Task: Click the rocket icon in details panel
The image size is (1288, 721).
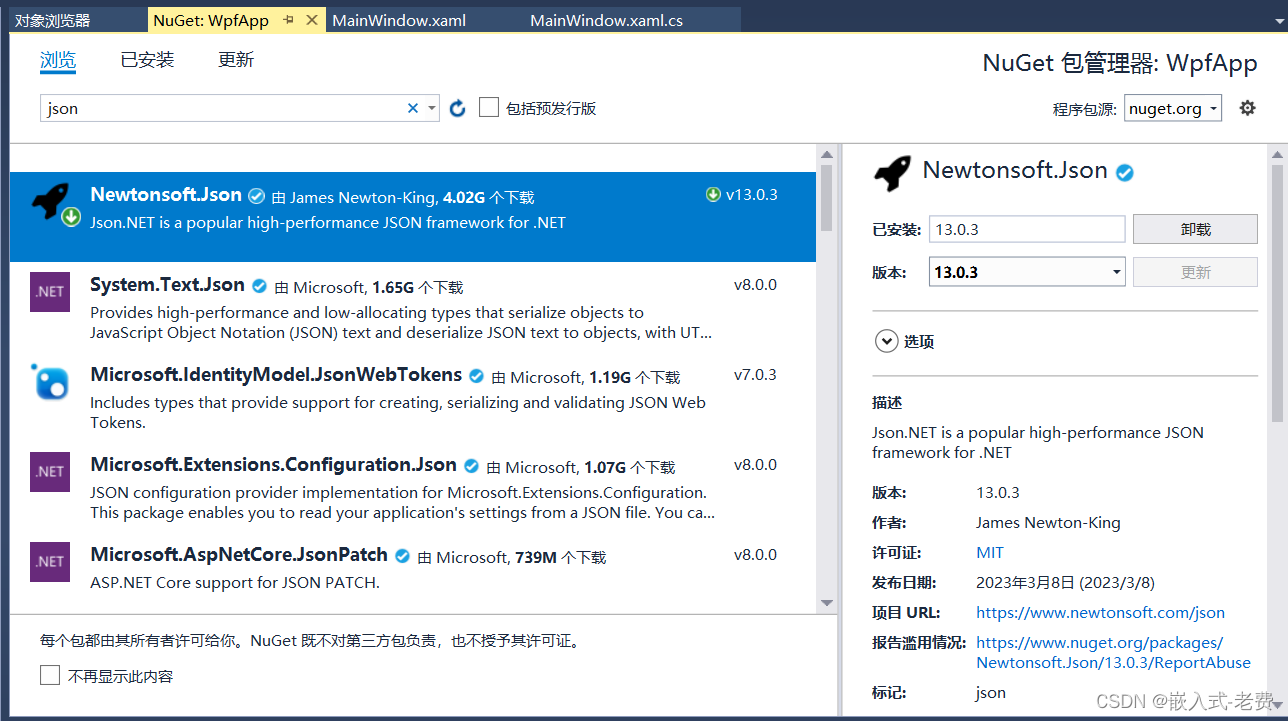Action: click(892, 172)
